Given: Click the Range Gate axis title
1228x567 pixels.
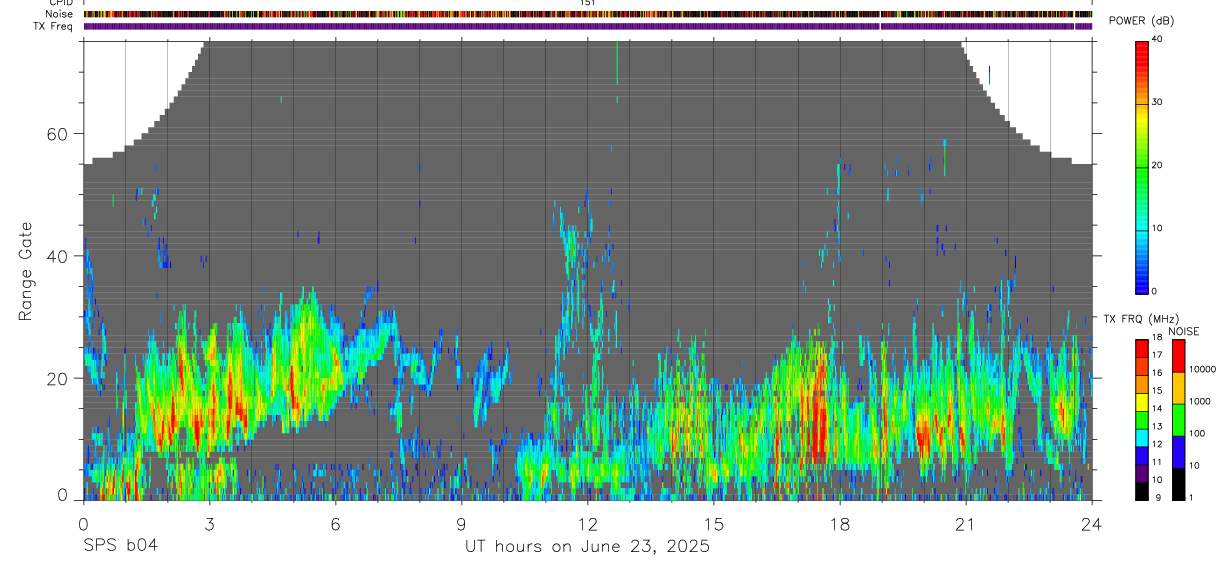Looking at the screenshot, I should coord(26,271).
